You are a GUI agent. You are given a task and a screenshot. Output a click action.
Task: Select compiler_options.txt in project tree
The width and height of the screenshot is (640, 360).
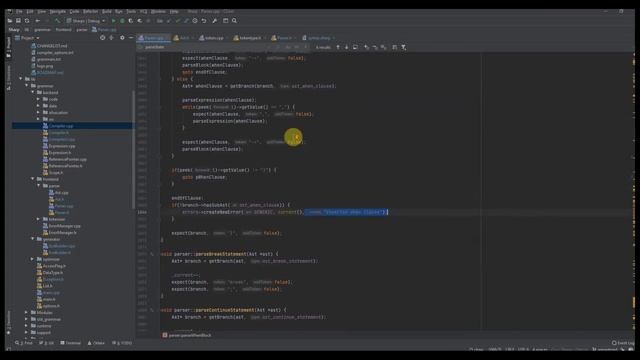[55, 53]
